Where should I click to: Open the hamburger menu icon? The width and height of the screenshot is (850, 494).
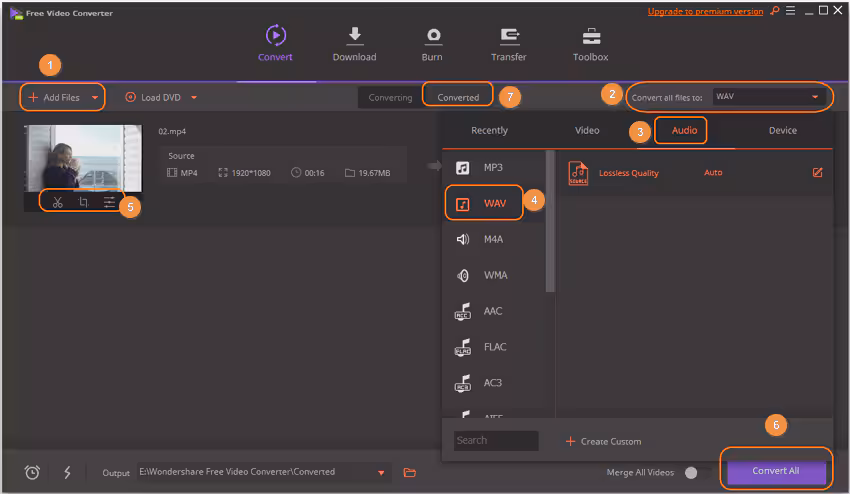[790, 10]
